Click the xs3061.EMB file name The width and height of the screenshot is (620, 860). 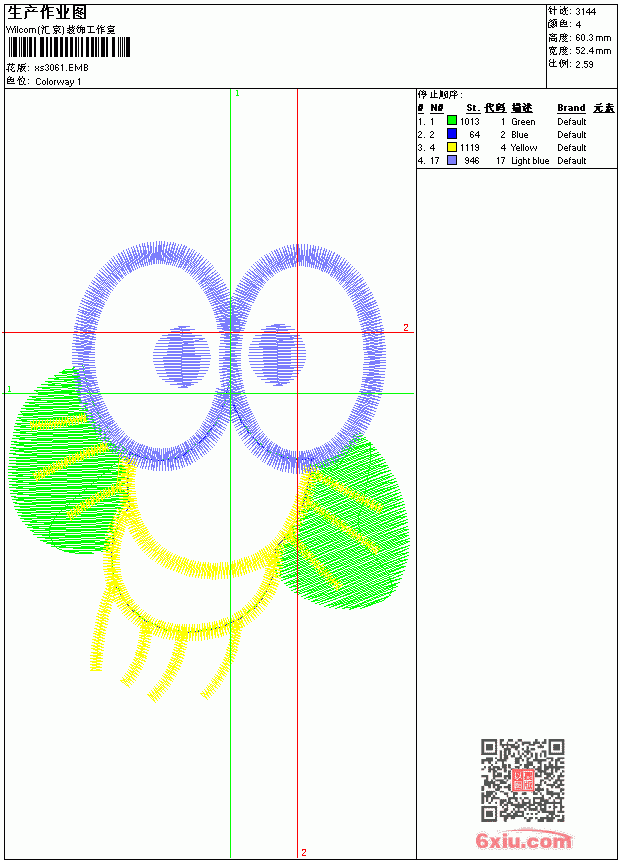61,68
